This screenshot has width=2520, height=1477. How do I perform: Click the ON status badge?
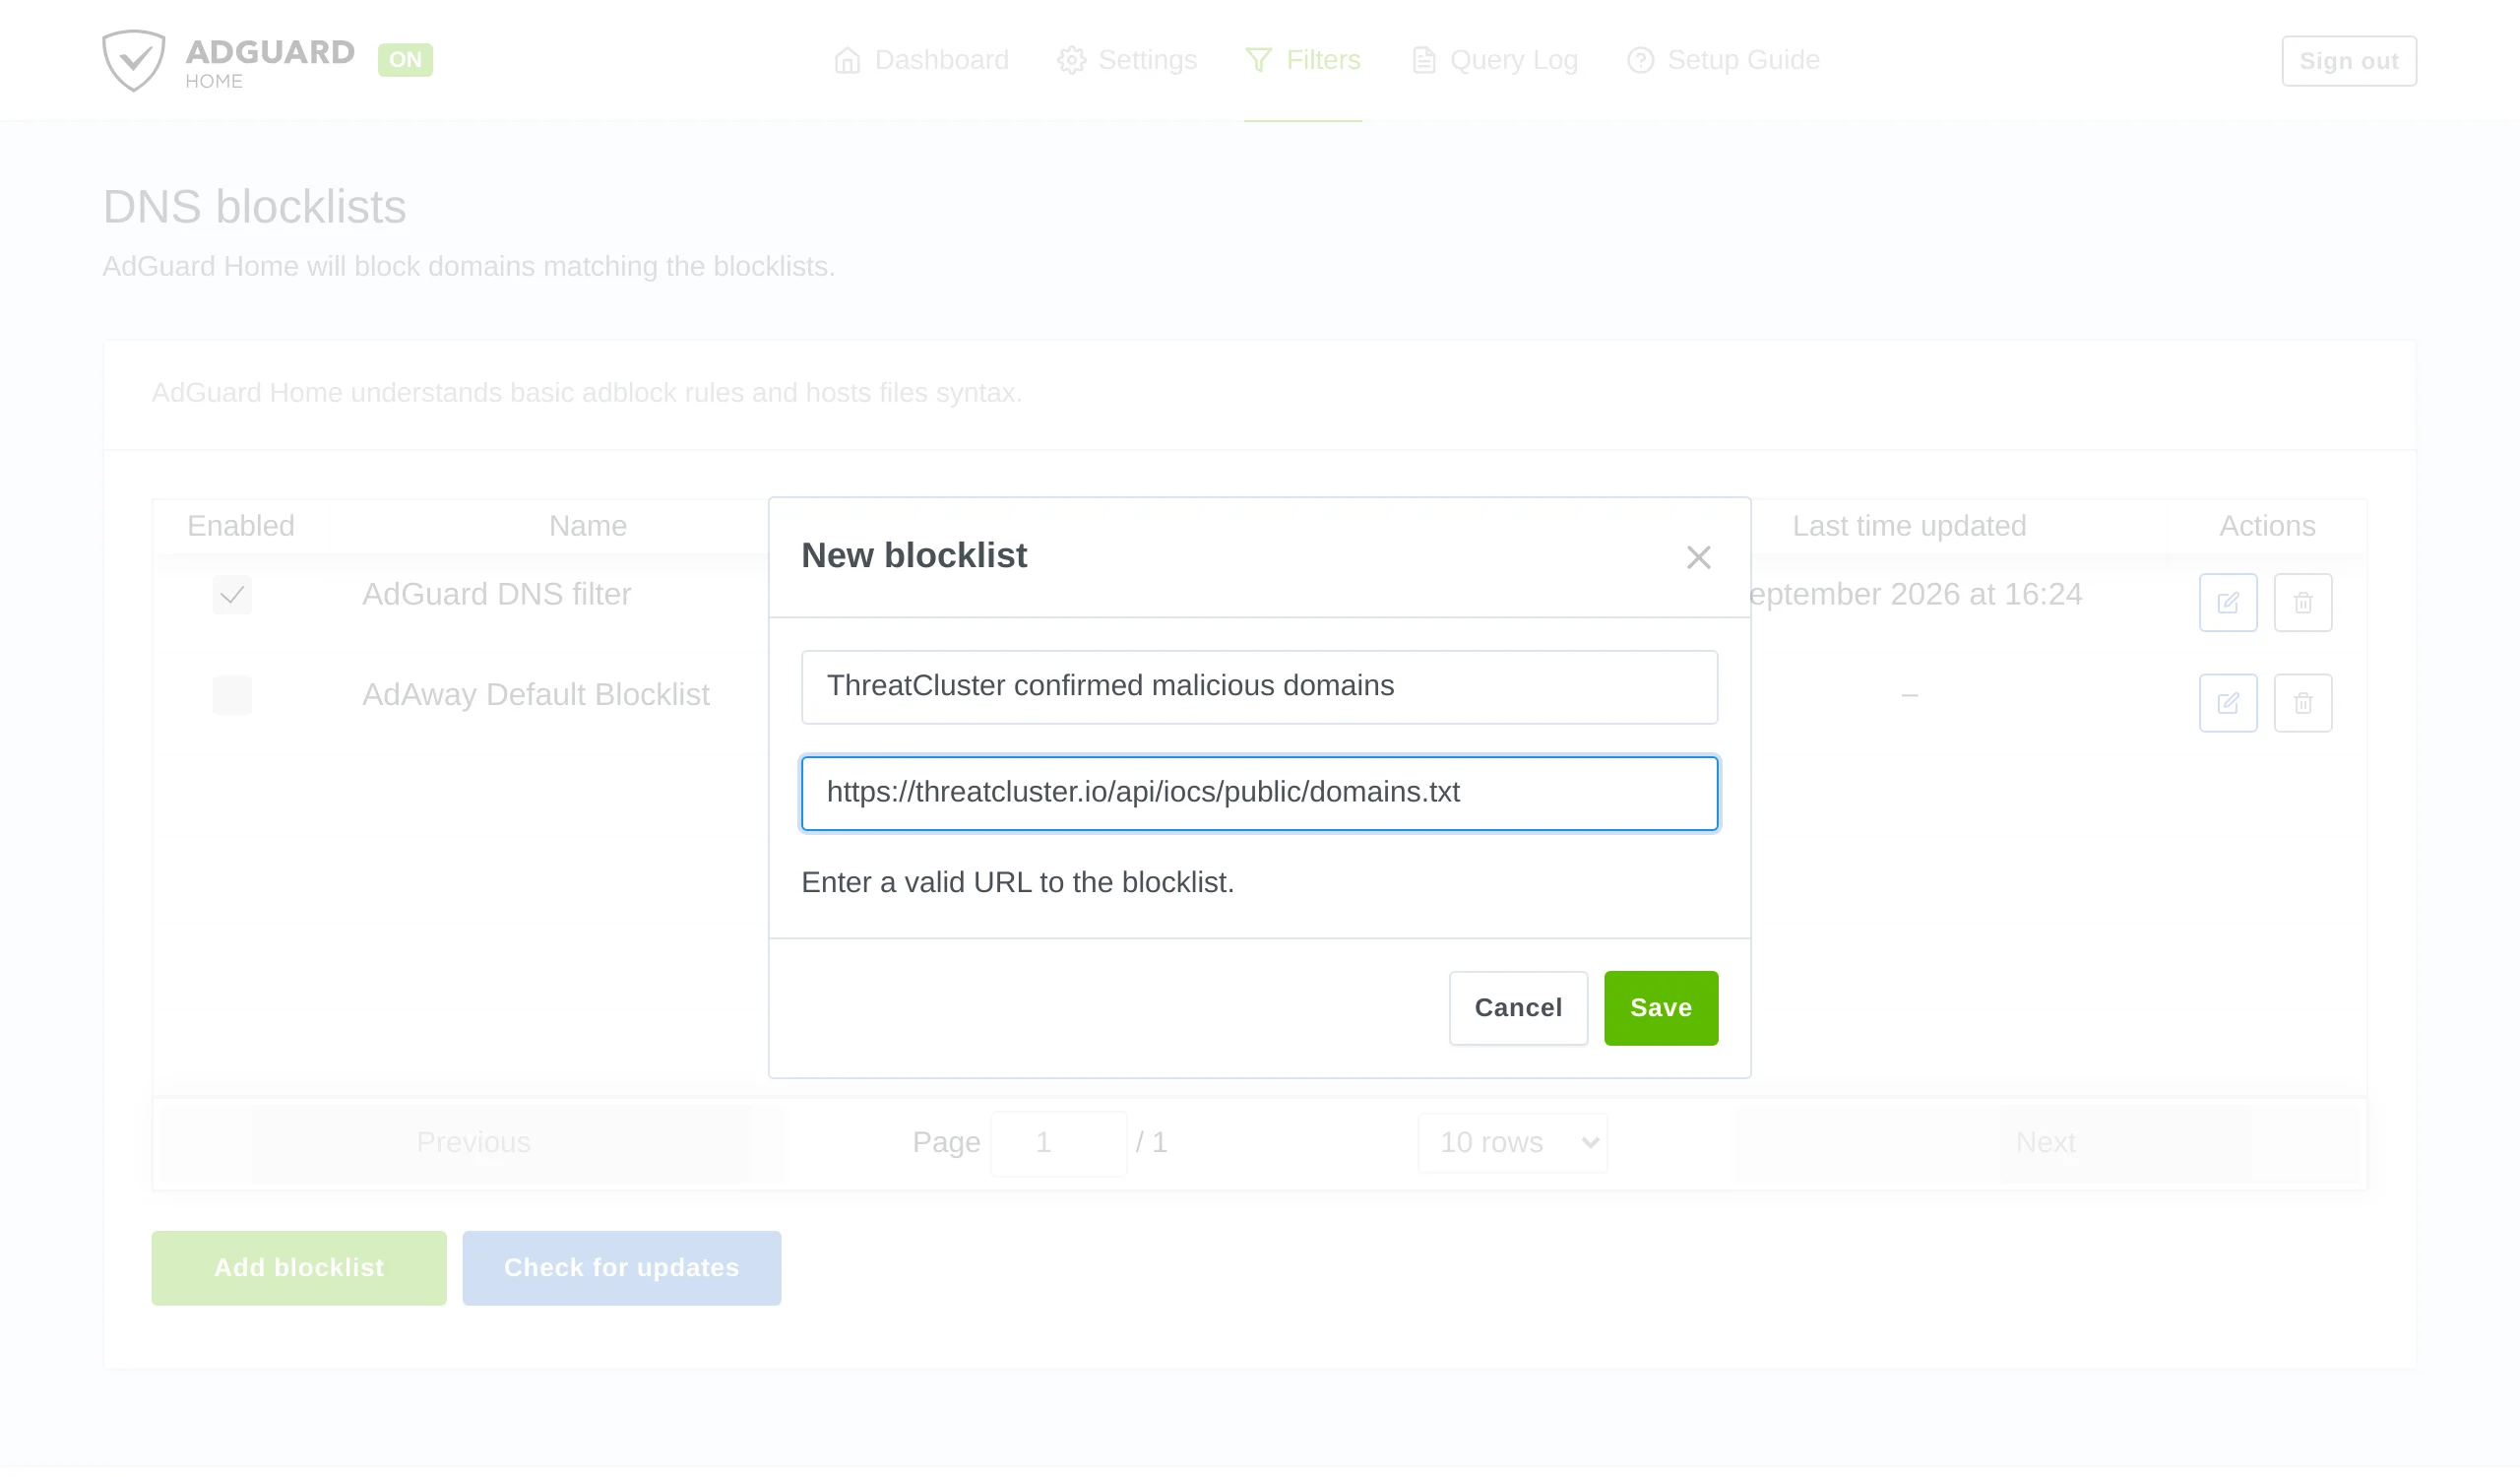(x=405, y=60)
